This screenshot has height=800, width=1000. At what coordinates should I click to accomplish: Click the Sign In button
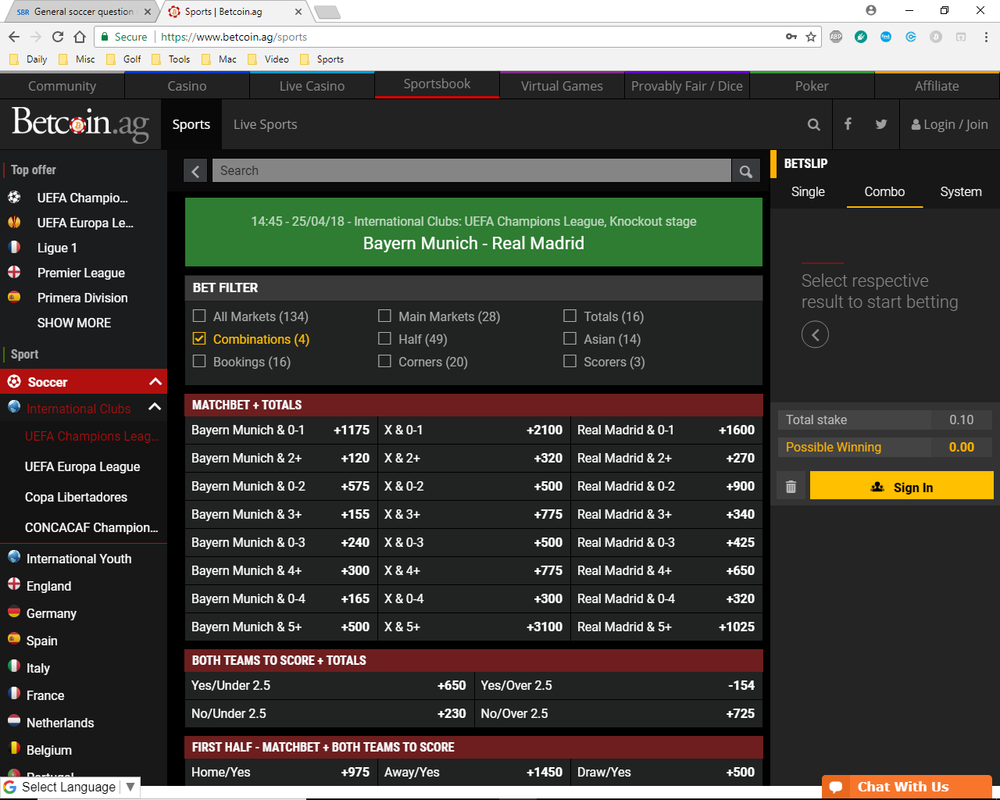901,487
